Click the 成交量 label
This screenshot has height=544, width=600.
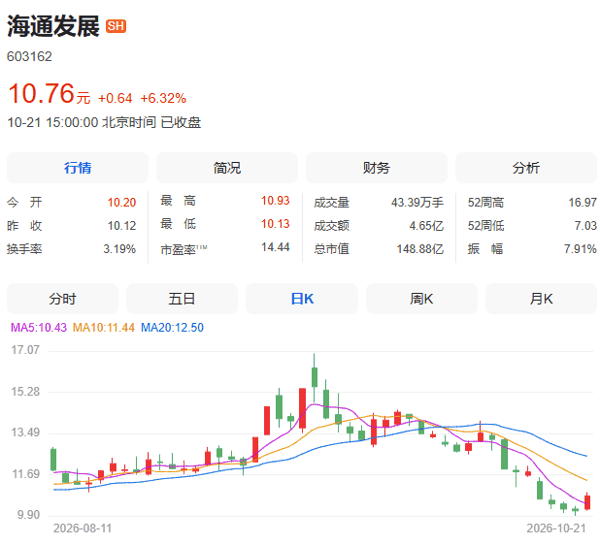331,202
